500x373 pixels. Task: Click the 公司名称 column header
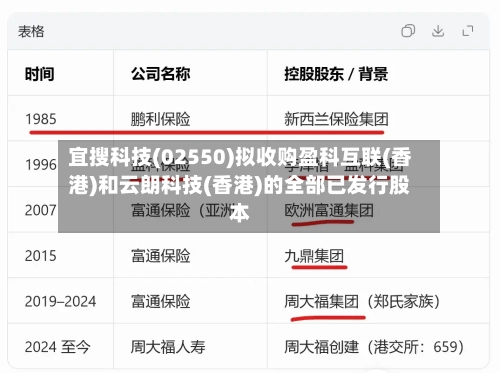pyautogui.click(x=160, y=74)
